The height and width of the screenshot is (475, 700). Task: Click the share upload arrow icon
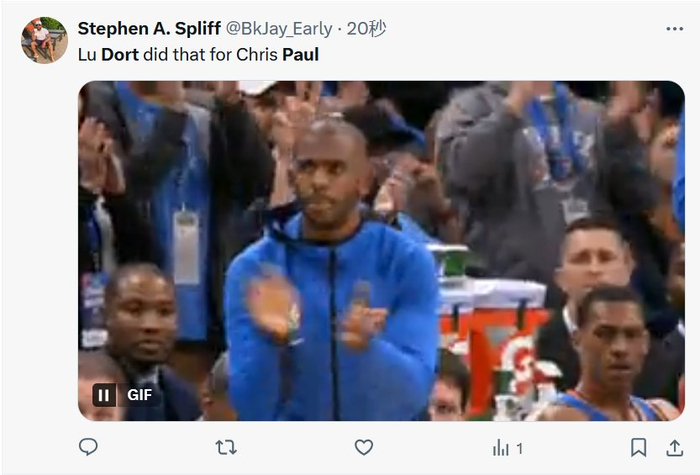pyautogui.click(x=675, y=448)
